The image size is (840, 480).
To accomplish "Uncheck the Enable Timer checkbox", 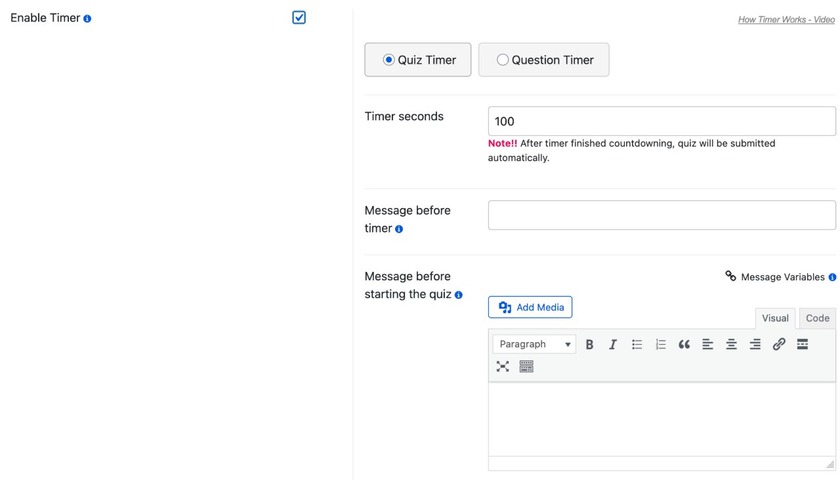I will tap(299, 18).
